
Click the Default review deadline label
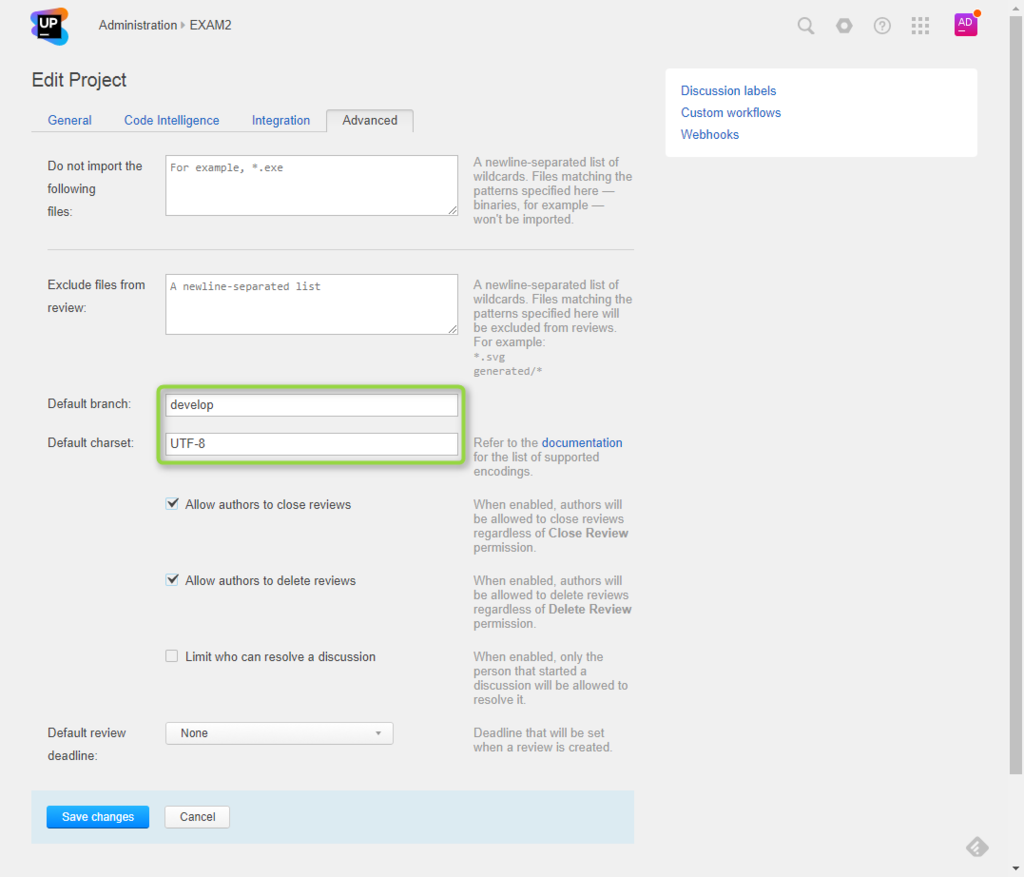point(86,744)
